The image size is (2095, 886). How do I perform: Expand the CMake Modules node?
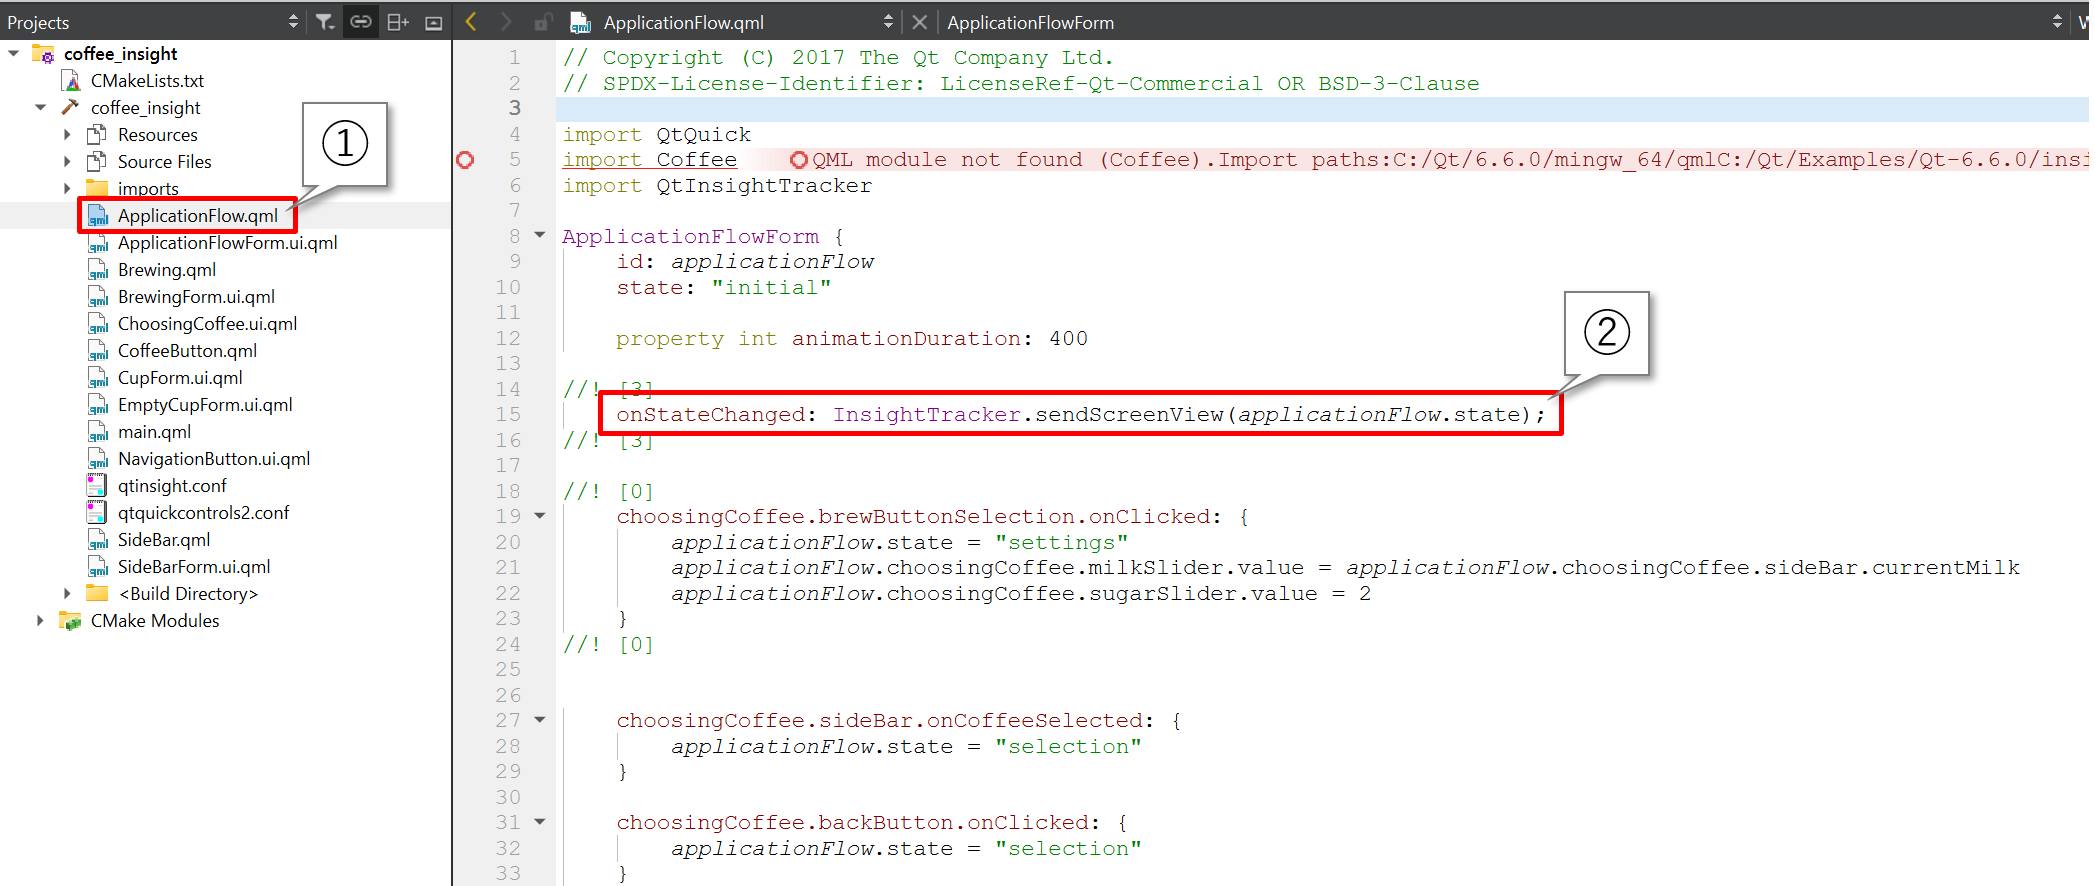point(40,621)
